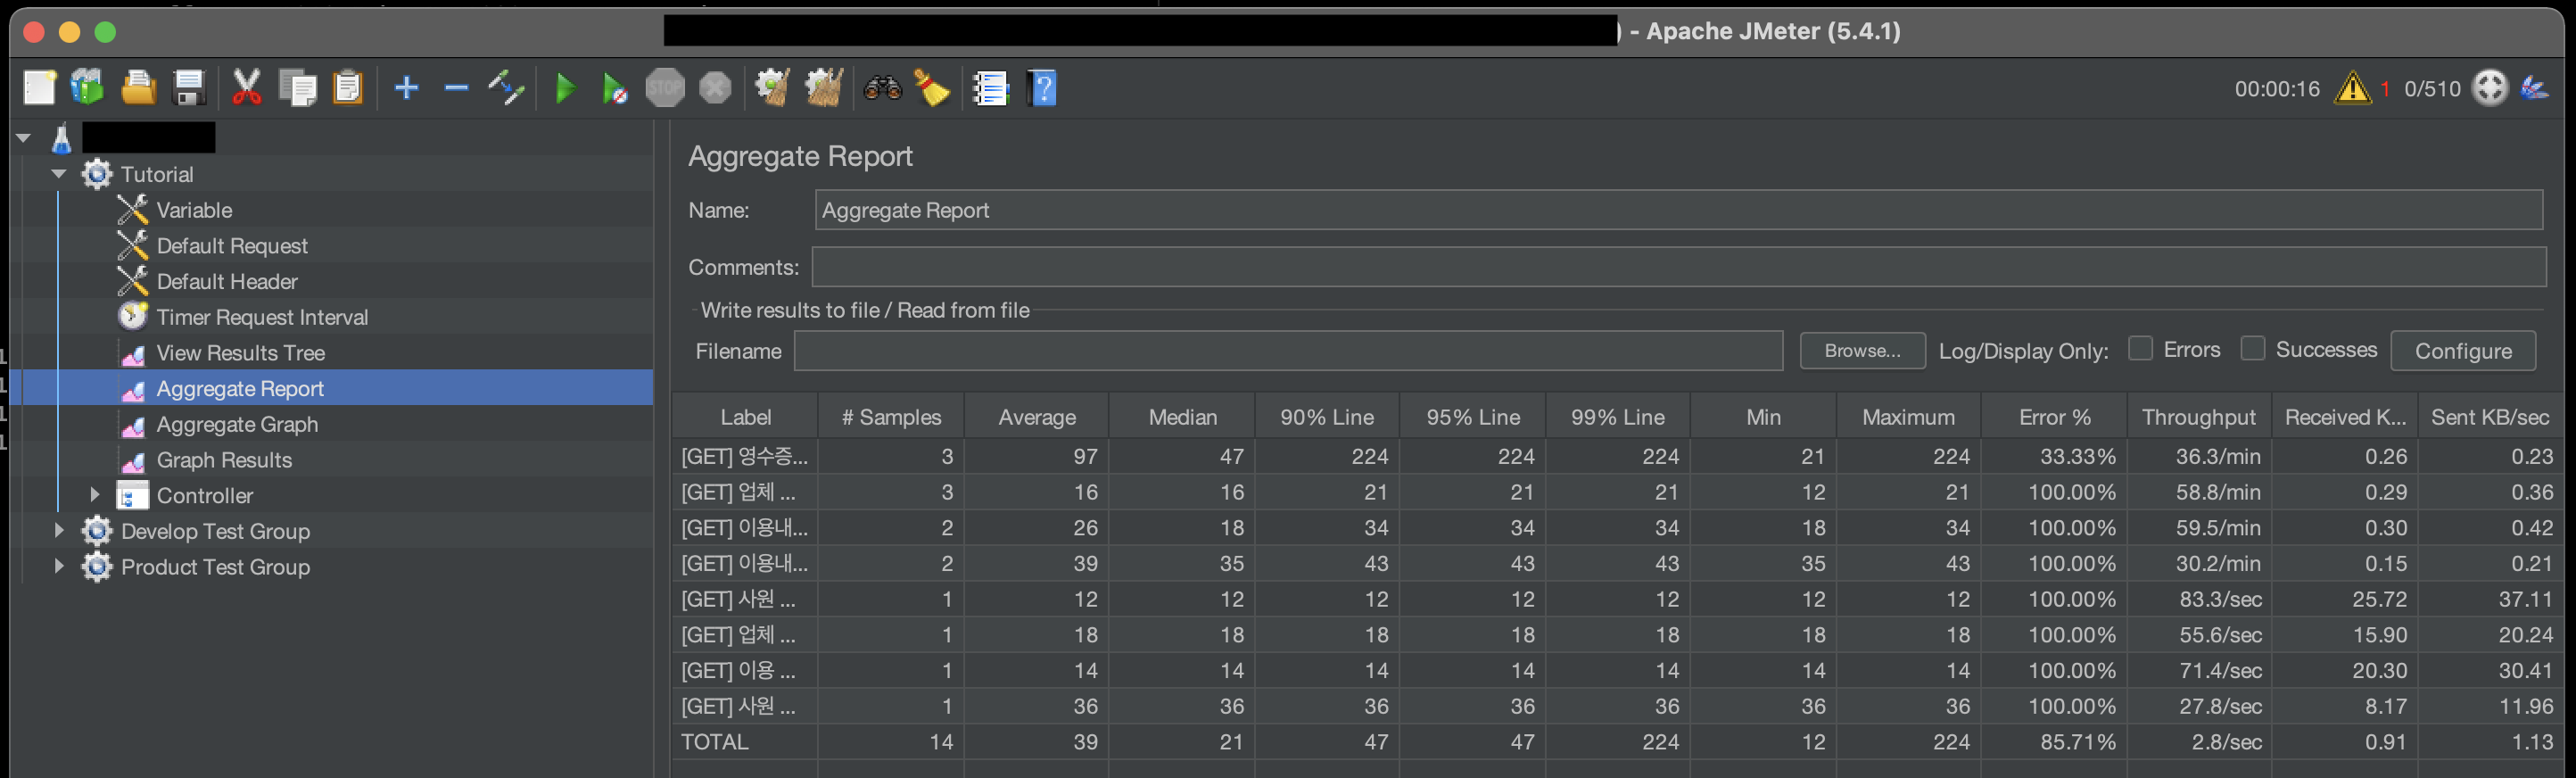This screenshot has height=778, width=2576.
Task: Open View Results Tree listener
Action: (x=240, y=353)
